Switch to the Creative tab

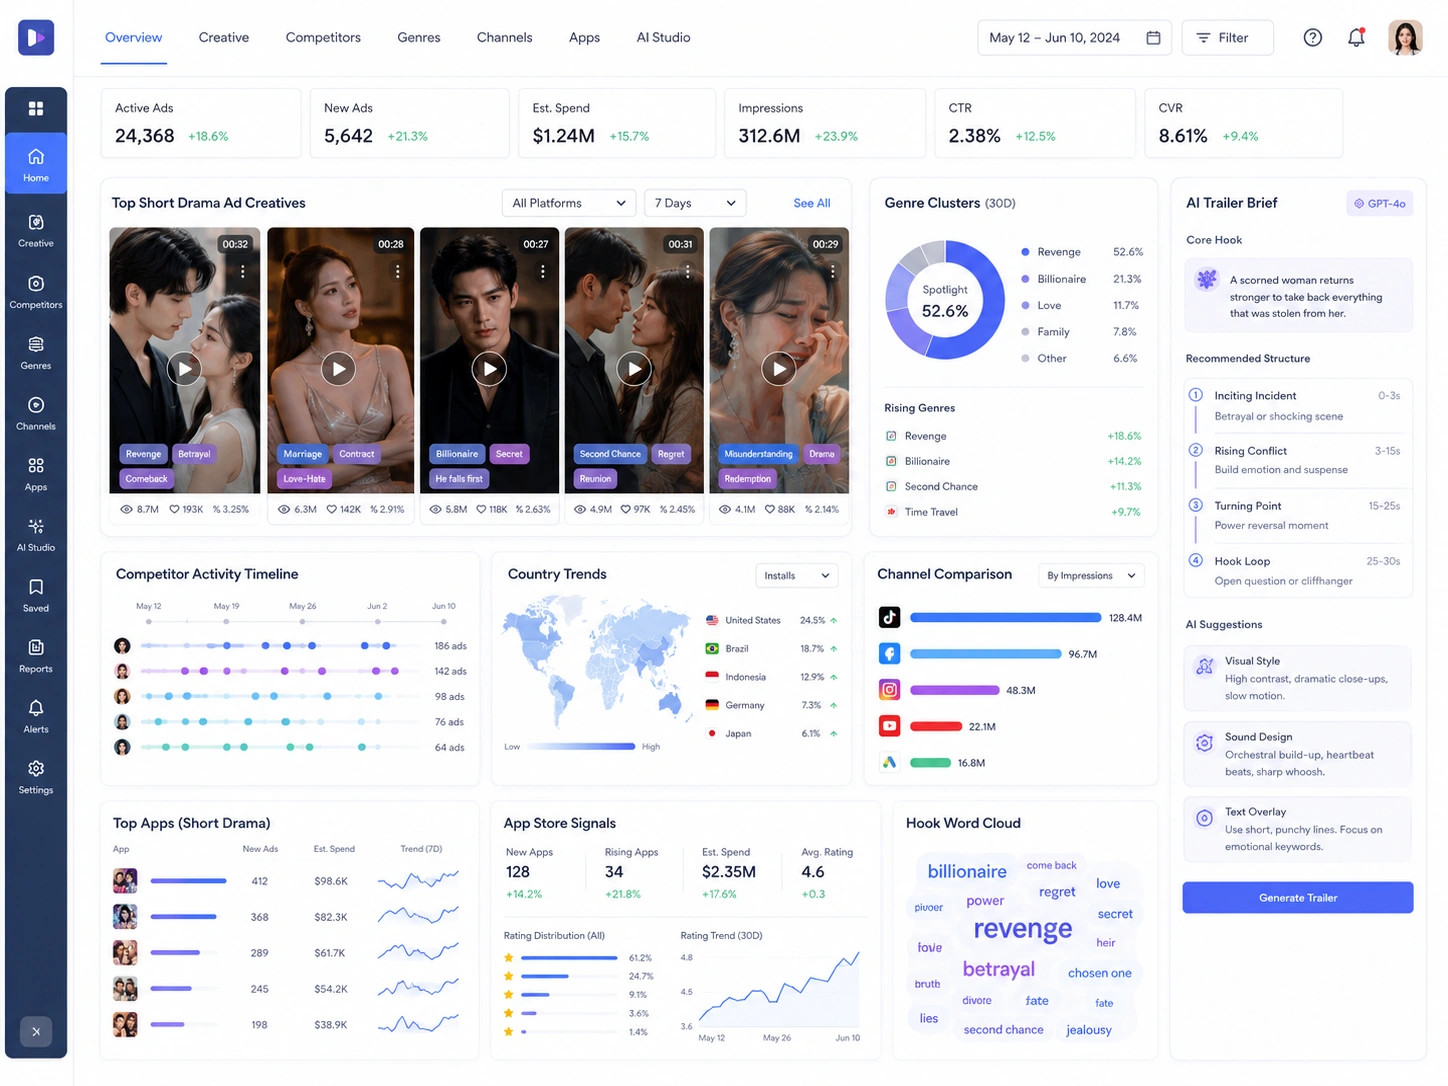pyautogui.click(x=224, y=37)
